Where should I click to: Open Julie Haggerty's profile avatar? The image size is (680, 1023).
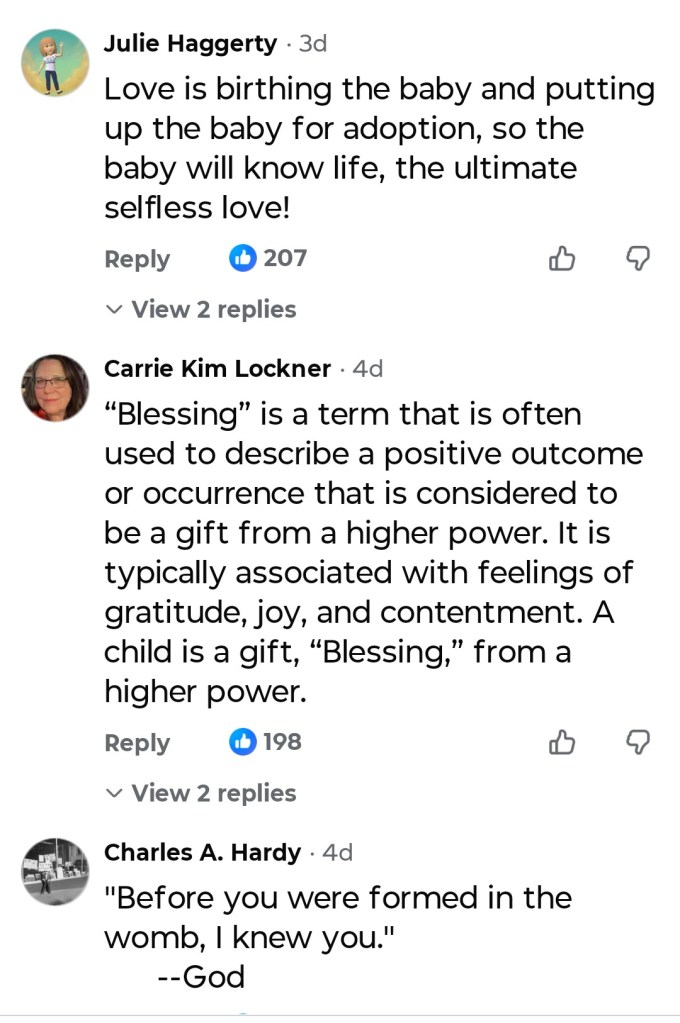coord(55,62)
